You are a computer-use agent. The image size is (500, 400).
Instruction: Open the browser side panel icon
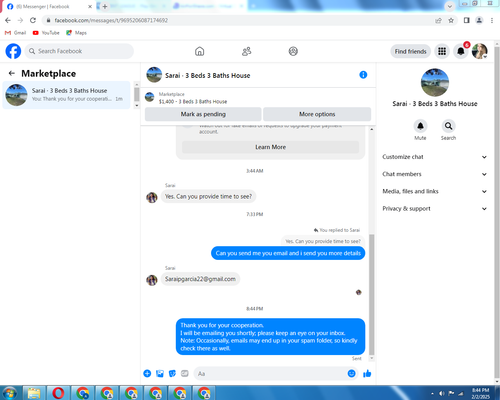coord(467,20)
